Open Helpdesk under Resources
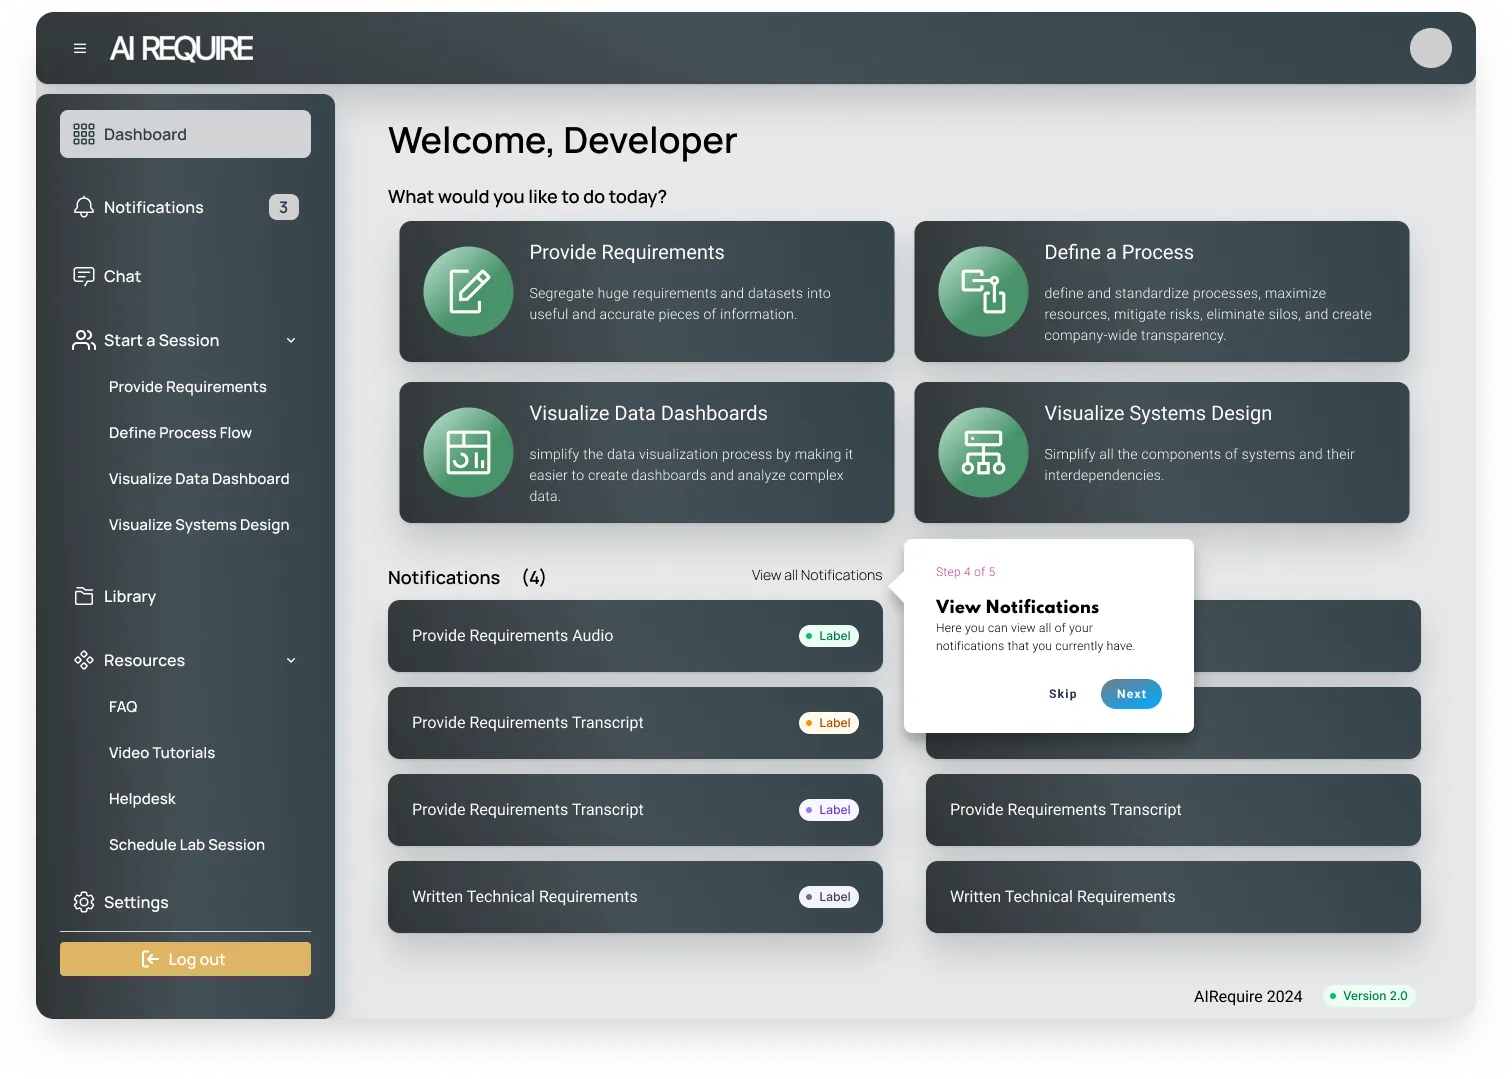 (x=142, y=799)
